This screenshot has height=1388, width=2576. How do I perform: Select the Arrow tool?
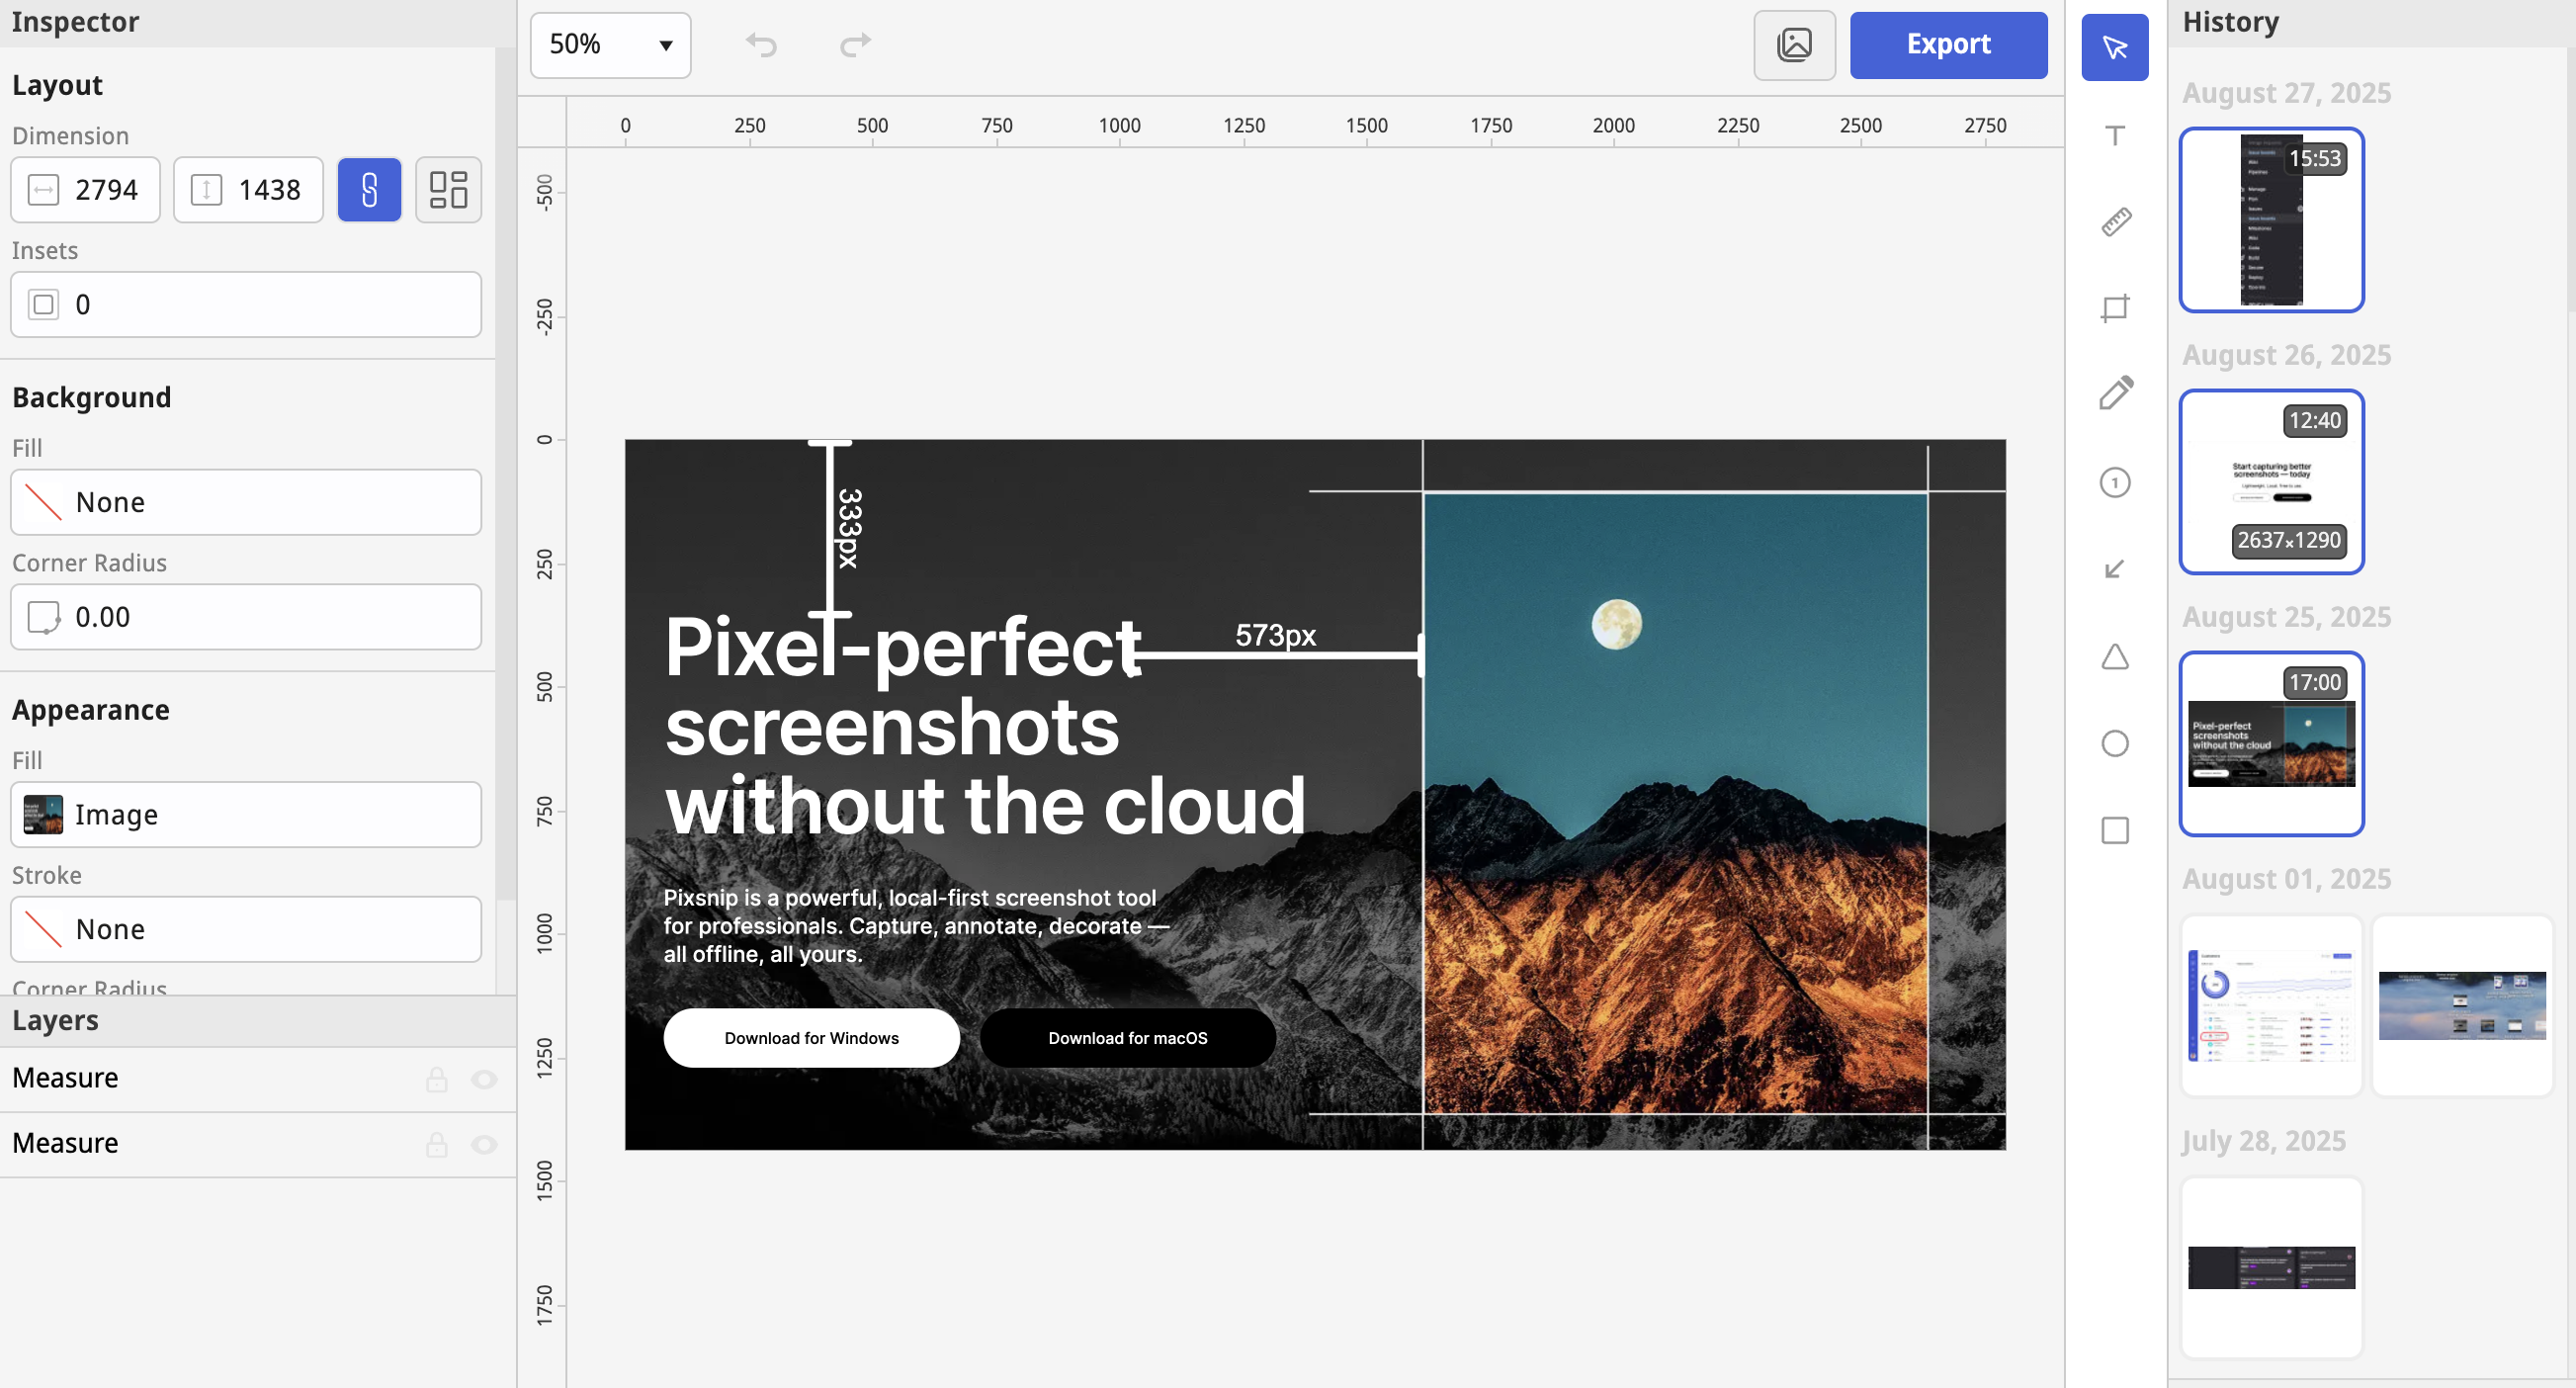click(2114, 569)
